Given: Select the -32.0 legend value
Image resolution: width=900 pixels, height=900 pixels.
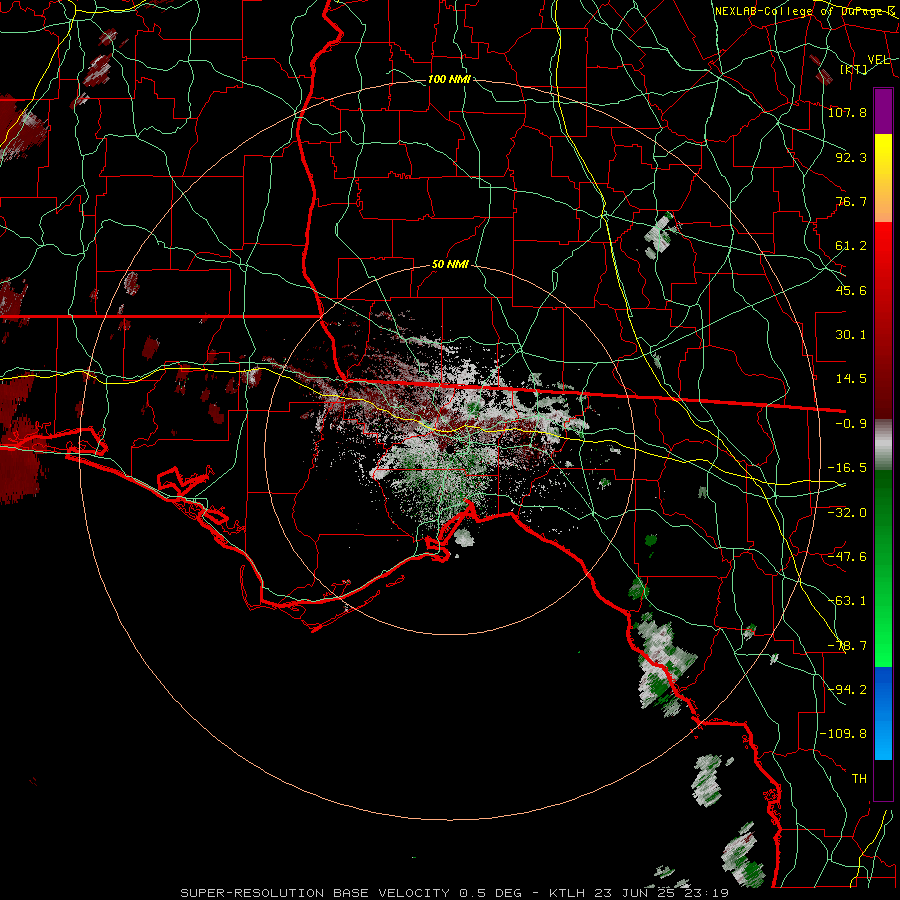Looking at the screenshot, I should 847,512.
